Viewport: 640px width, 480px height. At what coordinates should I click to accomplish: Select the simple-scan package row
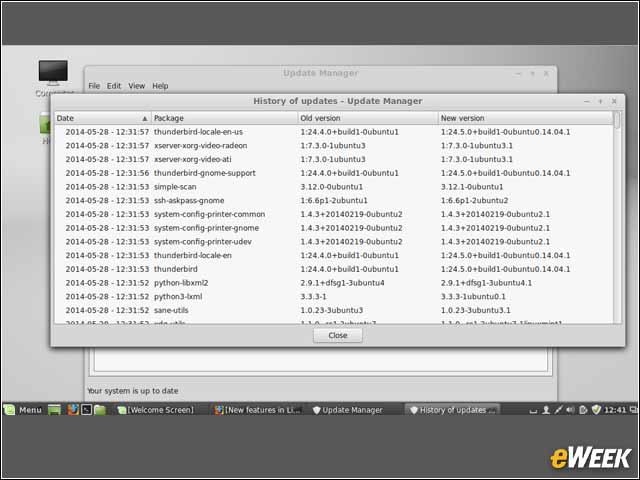[x=334, y=187]
